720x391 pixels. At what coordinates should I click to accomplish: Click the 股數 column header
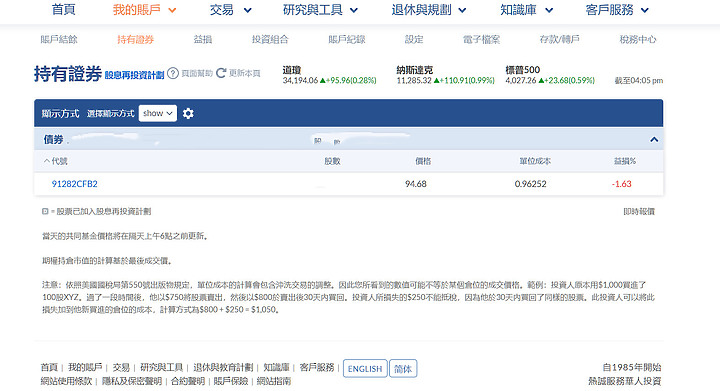[332, 161]
